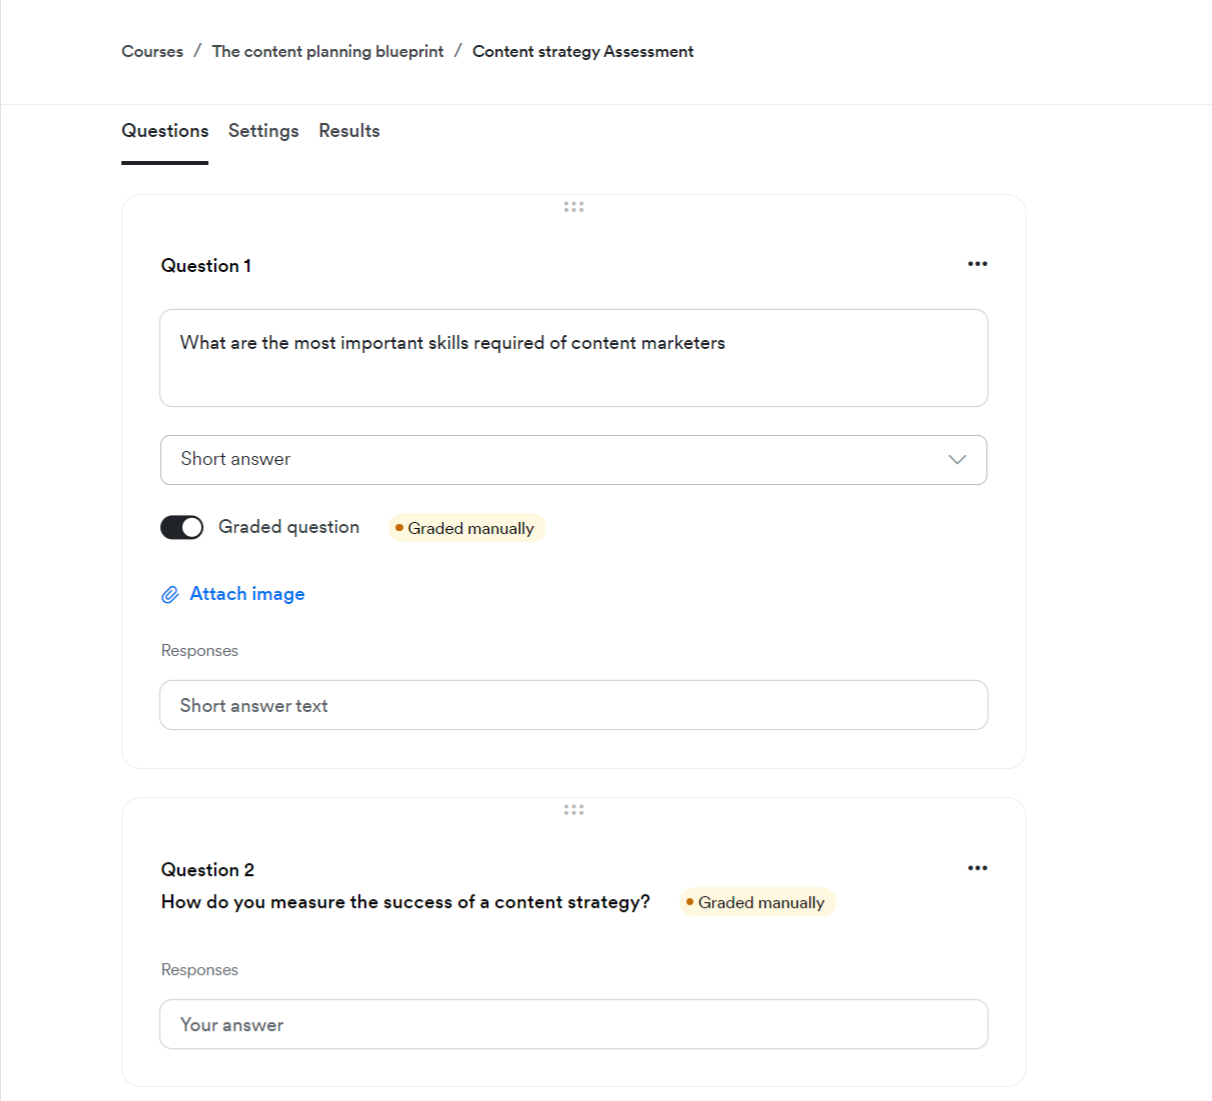1212x1101 pixels.
Task: Click the Graded manually badge in Question 1
Action: [x=467, y=528]
